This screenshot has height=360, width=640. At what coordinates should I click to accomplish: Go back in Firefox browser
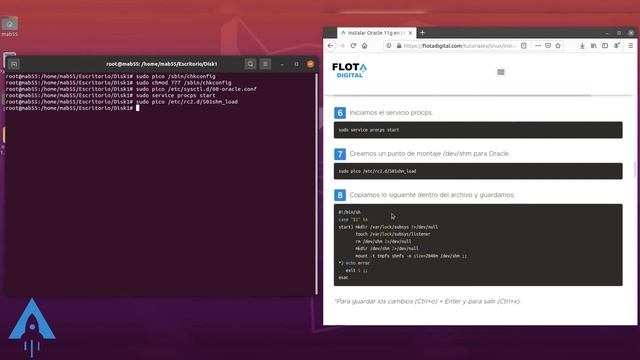(330, 46)
